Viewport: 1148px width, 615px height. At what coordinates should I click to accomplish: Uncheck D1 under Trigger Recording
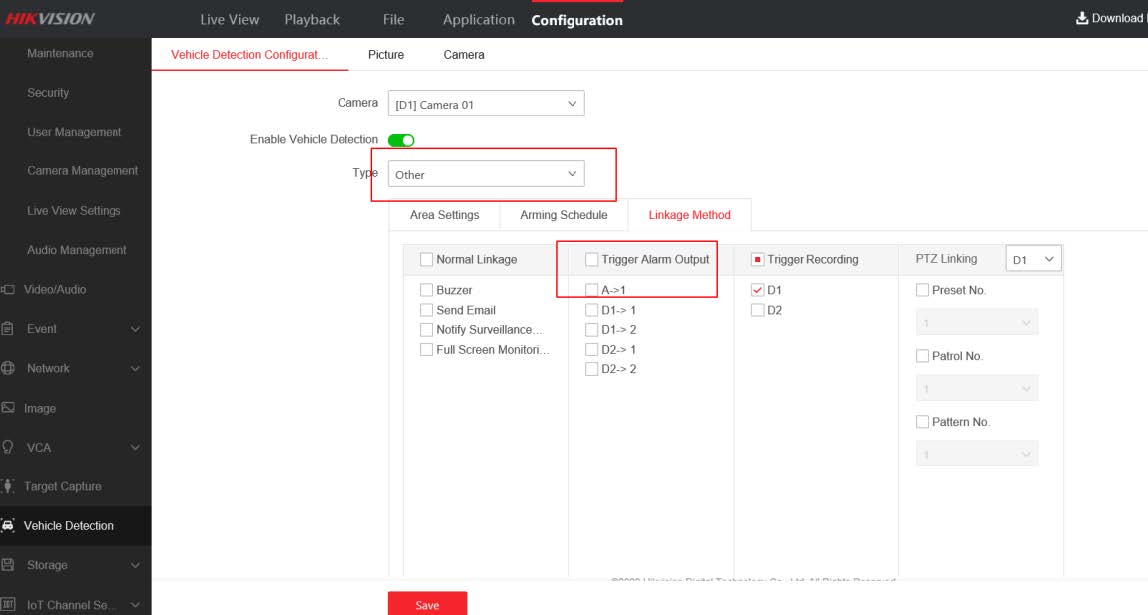(758, 290)
